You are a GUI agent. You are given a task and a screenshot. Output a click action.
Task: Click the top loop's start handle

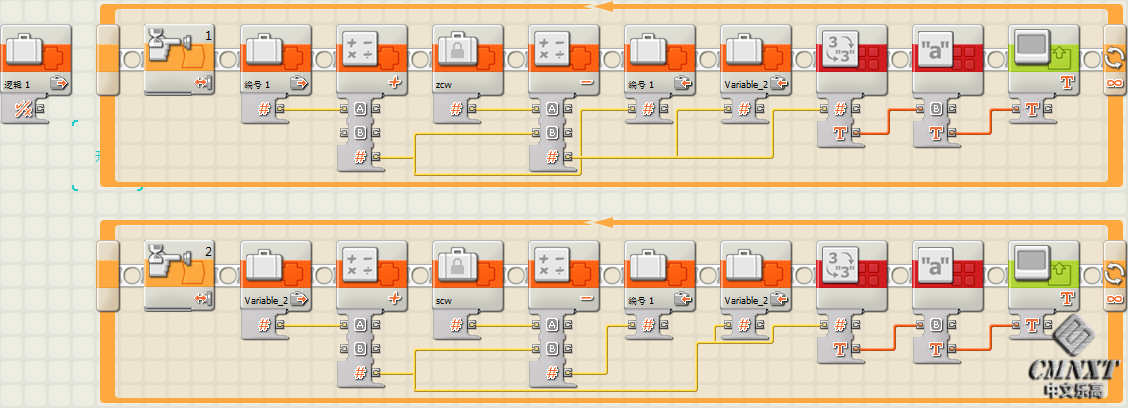tap(108, 60)
